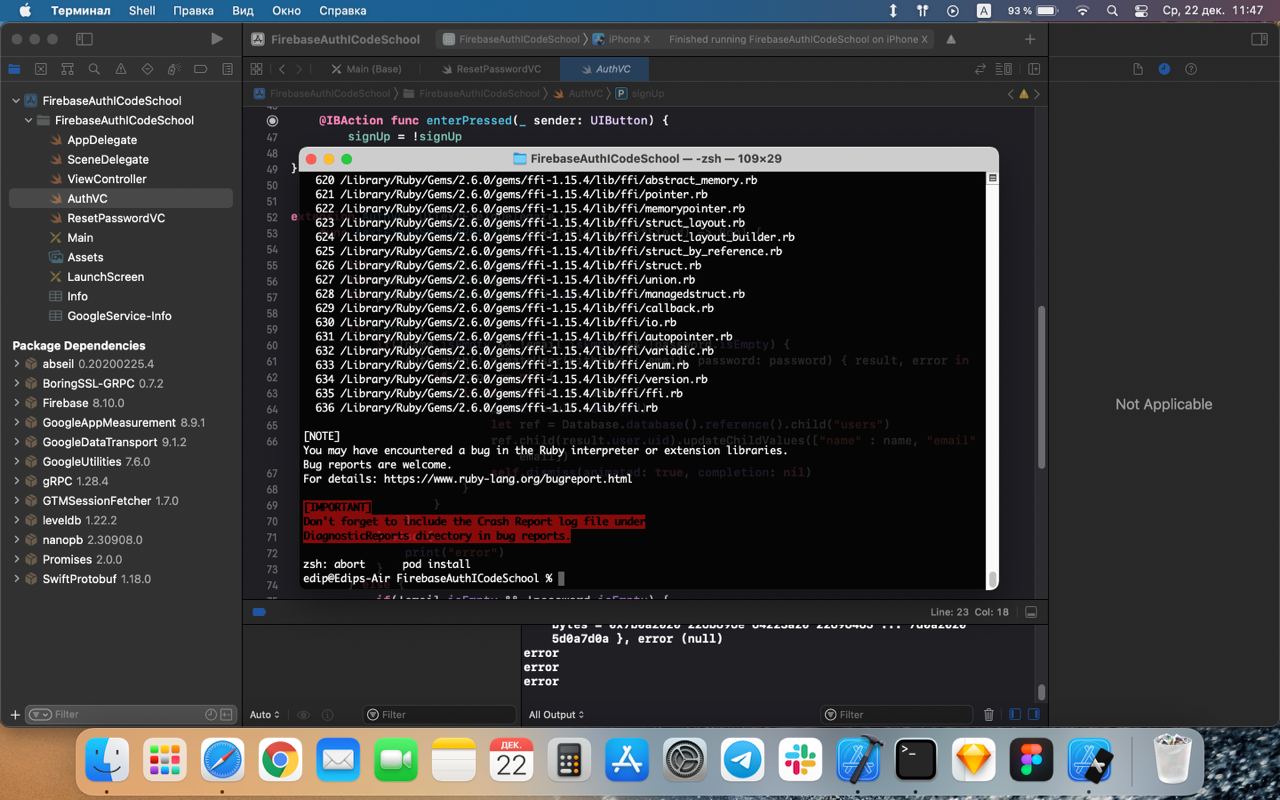Open the project navigator folder tab
The image size is (1280, 800).
click(14, 69)
